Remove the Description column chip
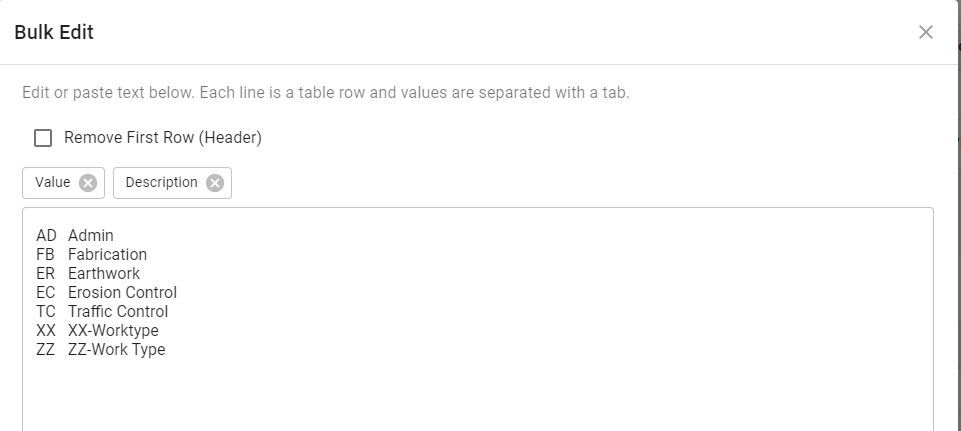Image resolution: width=961 pixels, height=431 pixels. (x=215, y=183)
